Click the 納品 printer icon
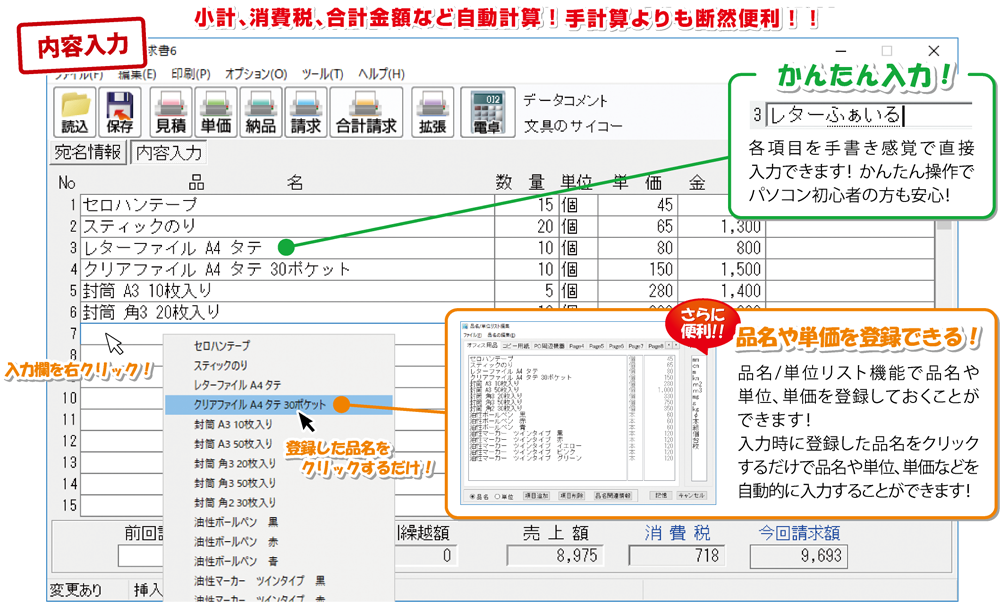 260,112
